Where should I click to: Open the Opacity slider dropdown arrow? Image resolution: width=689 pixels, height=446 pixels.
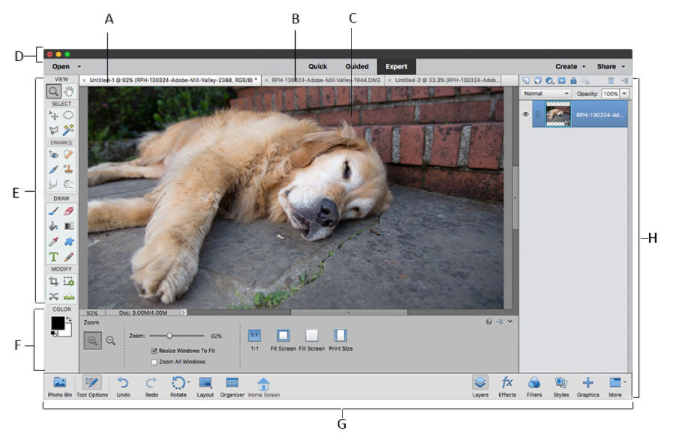coord(624,94)
